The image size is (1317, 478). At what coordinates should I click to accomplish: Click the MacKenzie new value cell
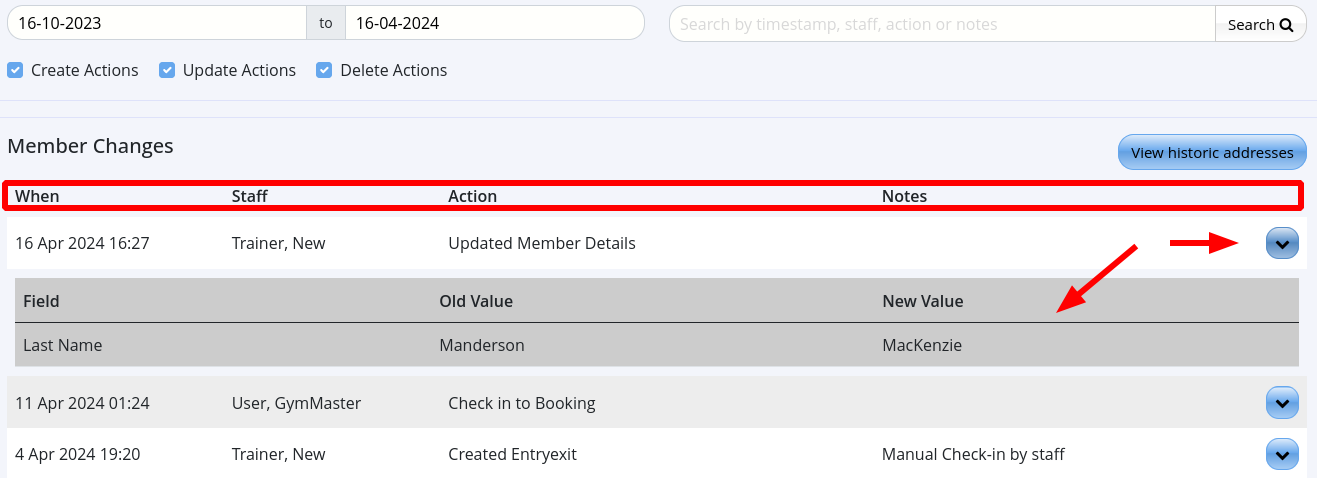[x=921, y=345]
